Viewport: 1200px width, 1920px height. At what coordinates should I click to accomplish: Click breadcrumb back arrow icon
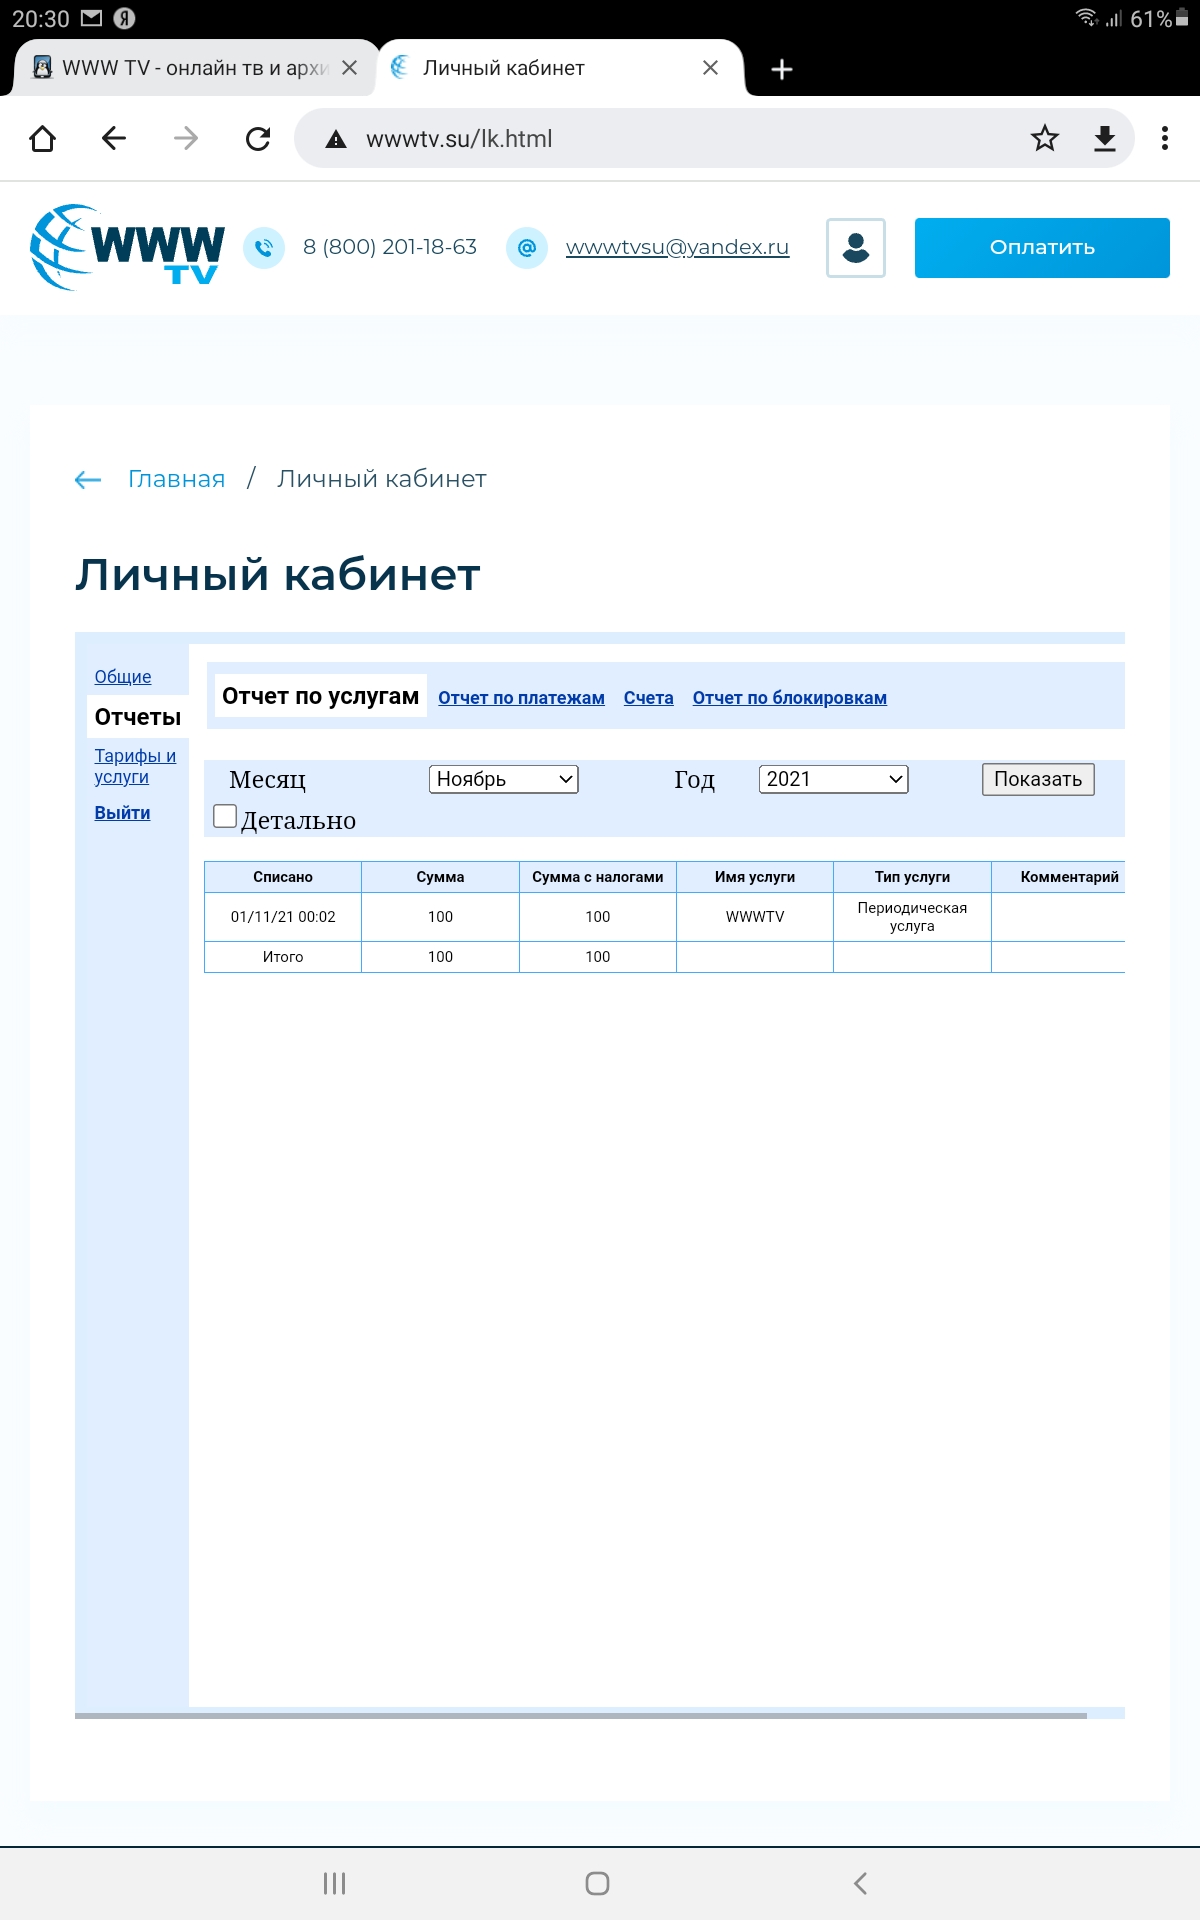(88, 480)
